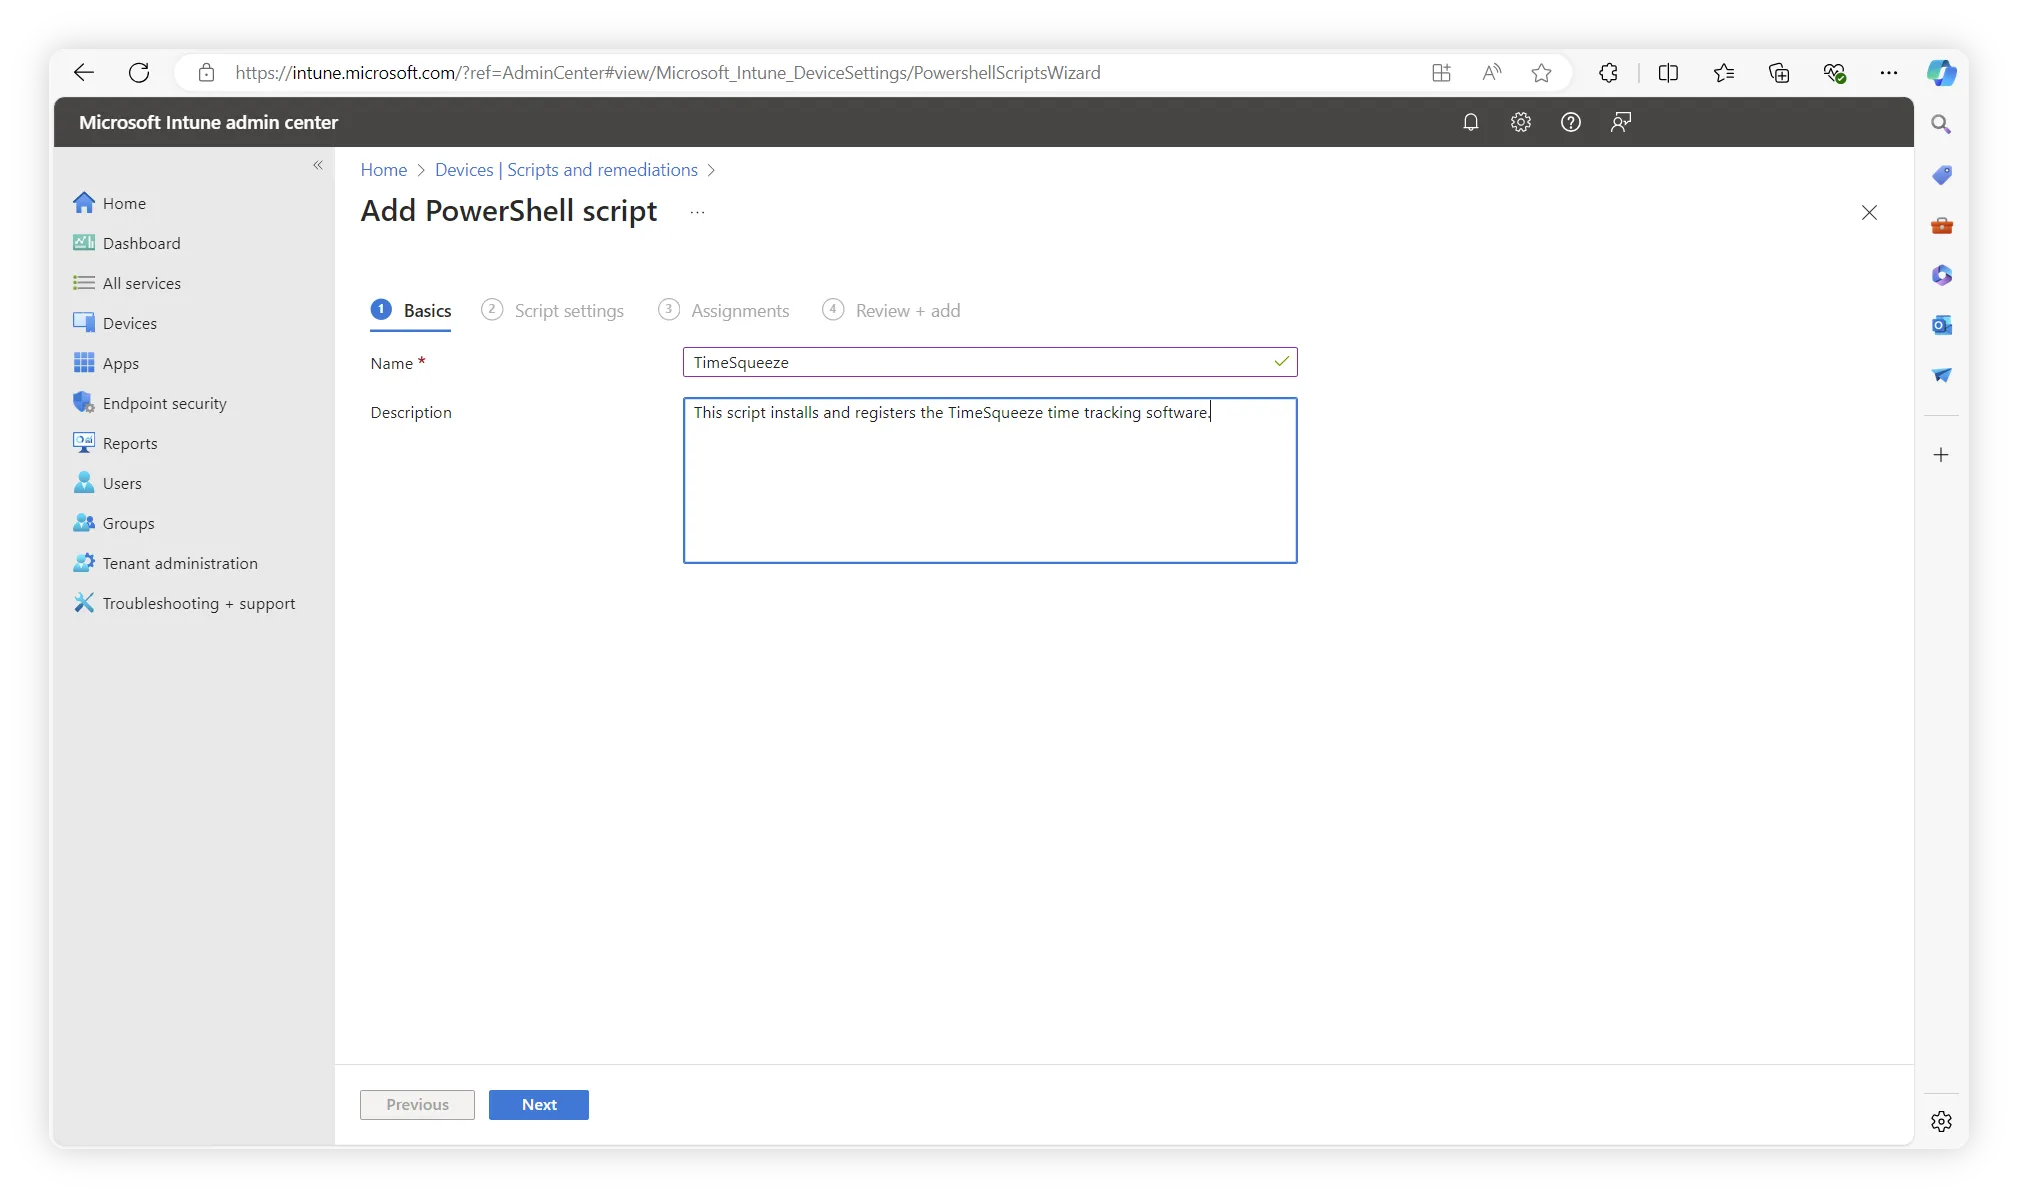
Task: Click the Copilot icon in browser
Action: (x=1941, y=72)
